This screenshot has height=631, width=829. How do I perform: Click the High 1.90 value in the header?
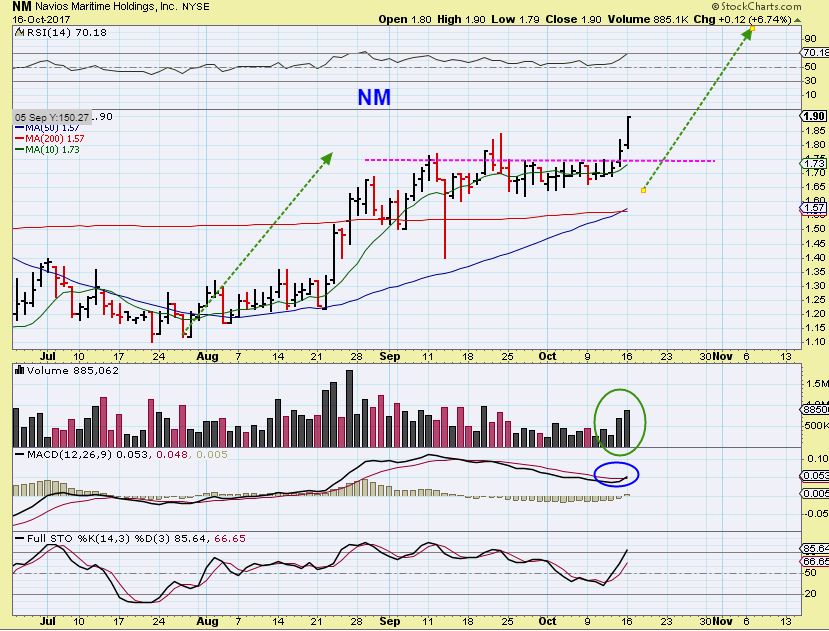click(x=461, y=20)
